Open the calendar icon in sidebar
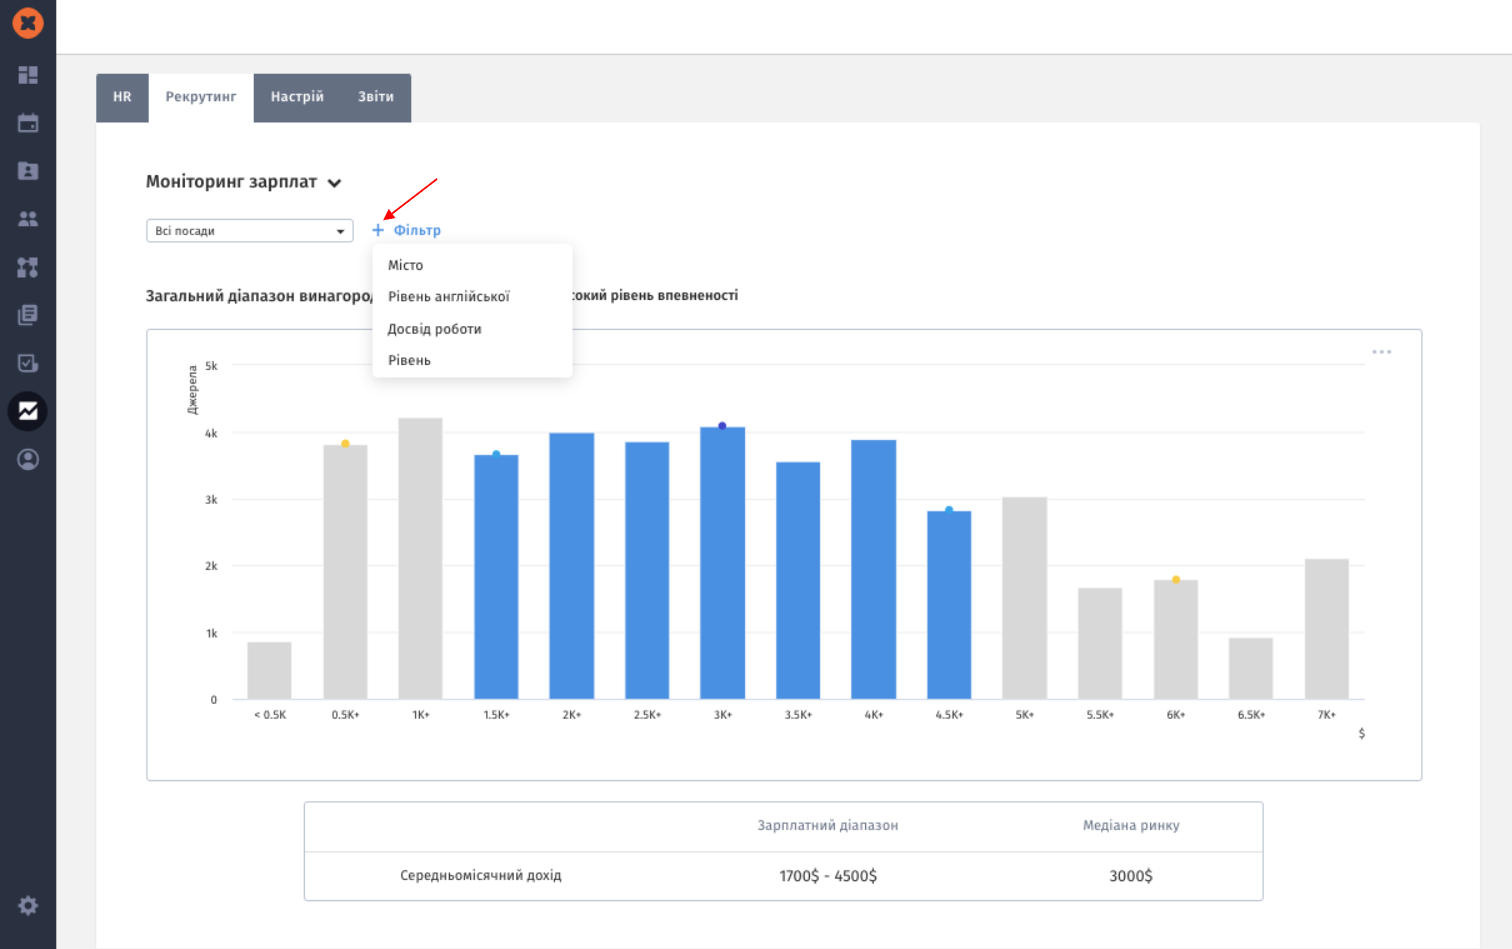 click(28, 123)
